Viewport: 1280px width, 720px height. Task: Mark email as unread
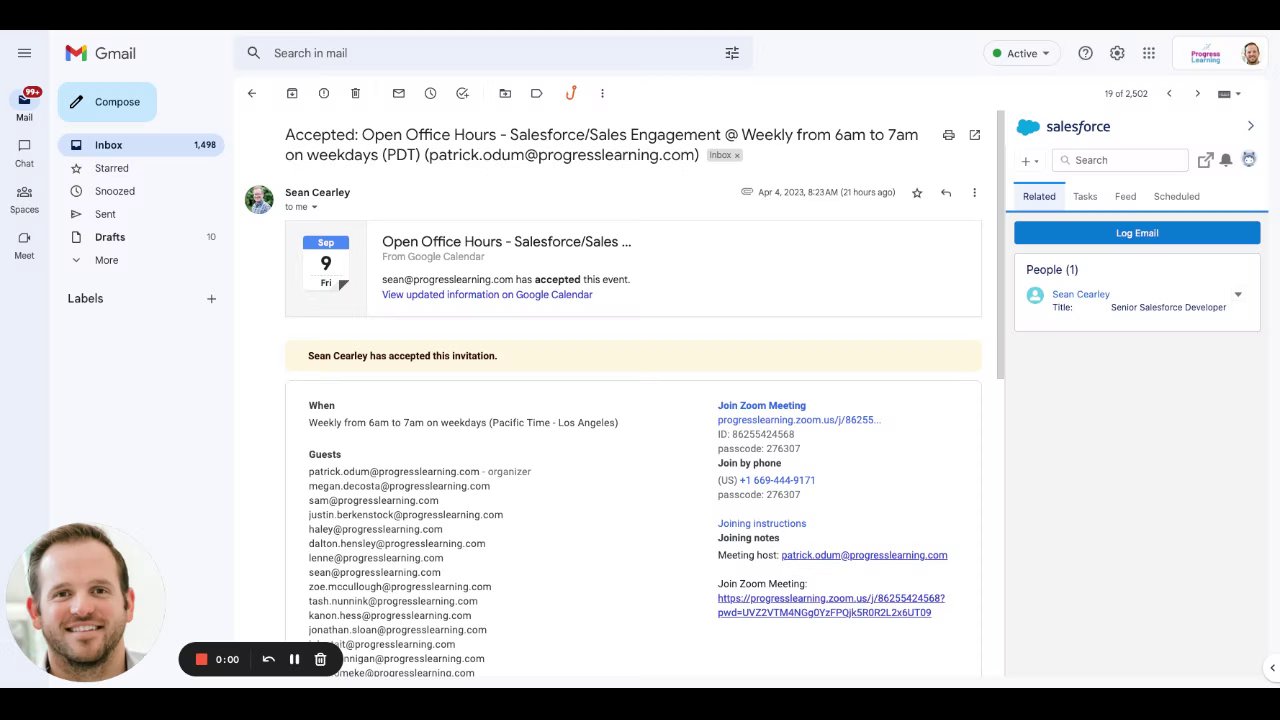(399, 93)
